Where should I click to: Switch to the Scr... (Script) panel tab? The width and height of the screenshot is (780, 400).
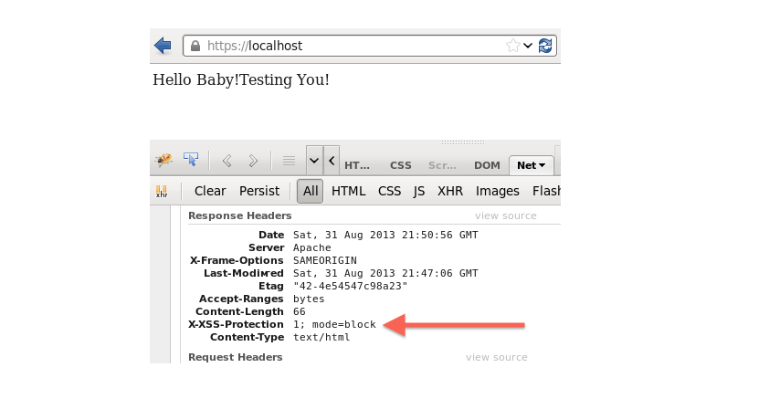tap(442, 166)
